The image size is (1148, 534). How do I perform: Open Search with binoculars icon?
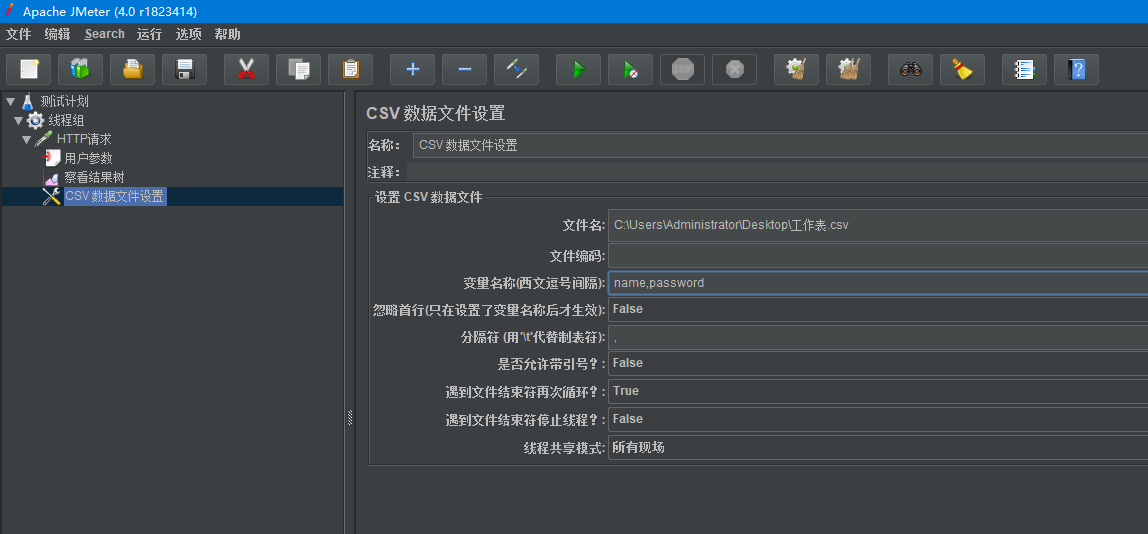coord(911,70)
